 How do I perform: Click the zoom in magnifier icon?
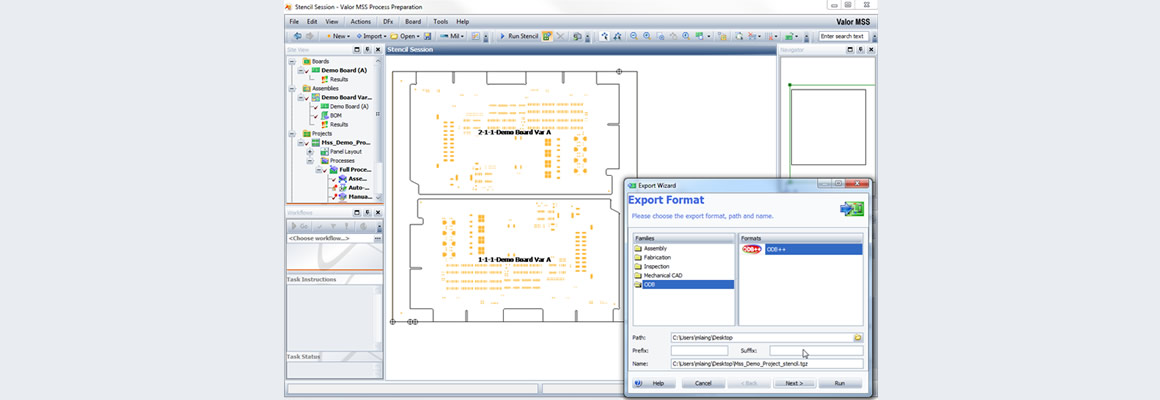tap(647, 35)
